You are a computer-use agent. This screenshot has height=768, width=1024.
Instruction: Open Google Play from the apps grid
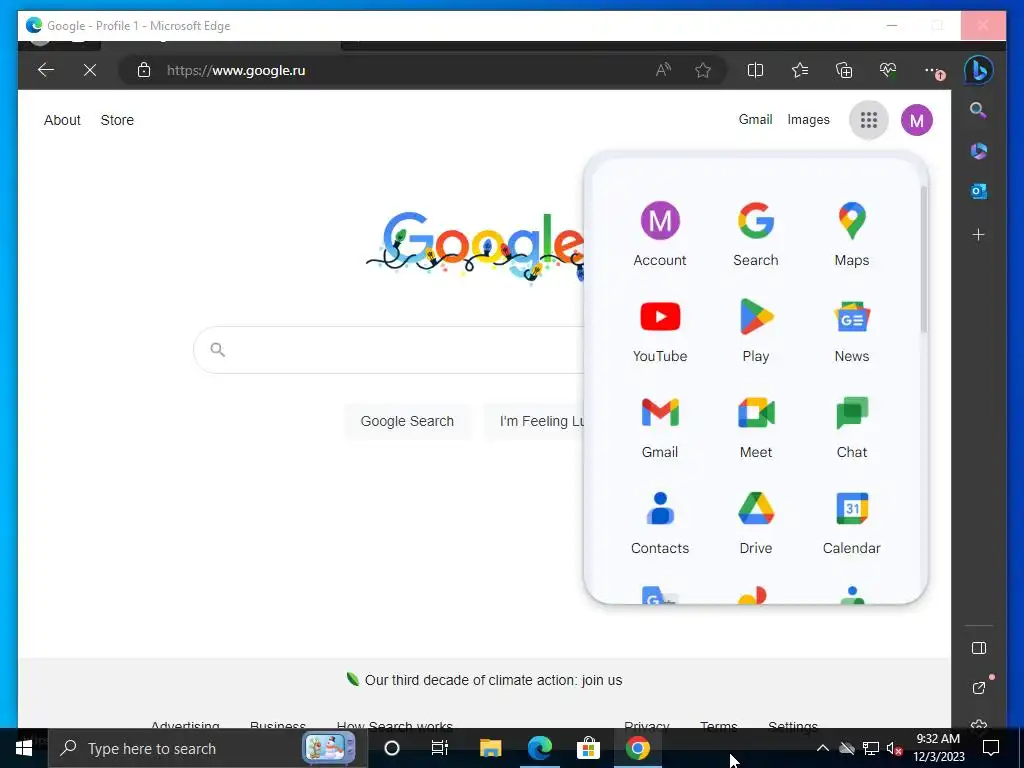(x=756, y=330)
